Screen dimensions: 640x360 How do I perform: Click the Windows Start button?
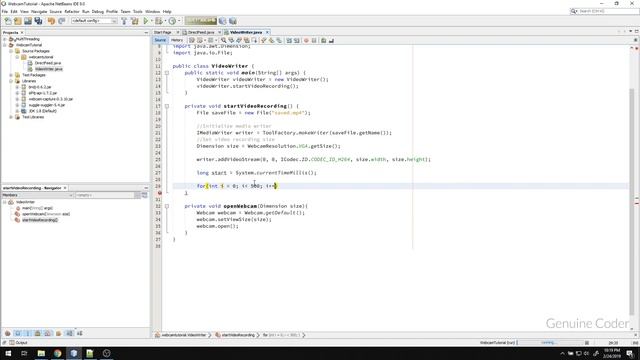(x=8, y=353)
